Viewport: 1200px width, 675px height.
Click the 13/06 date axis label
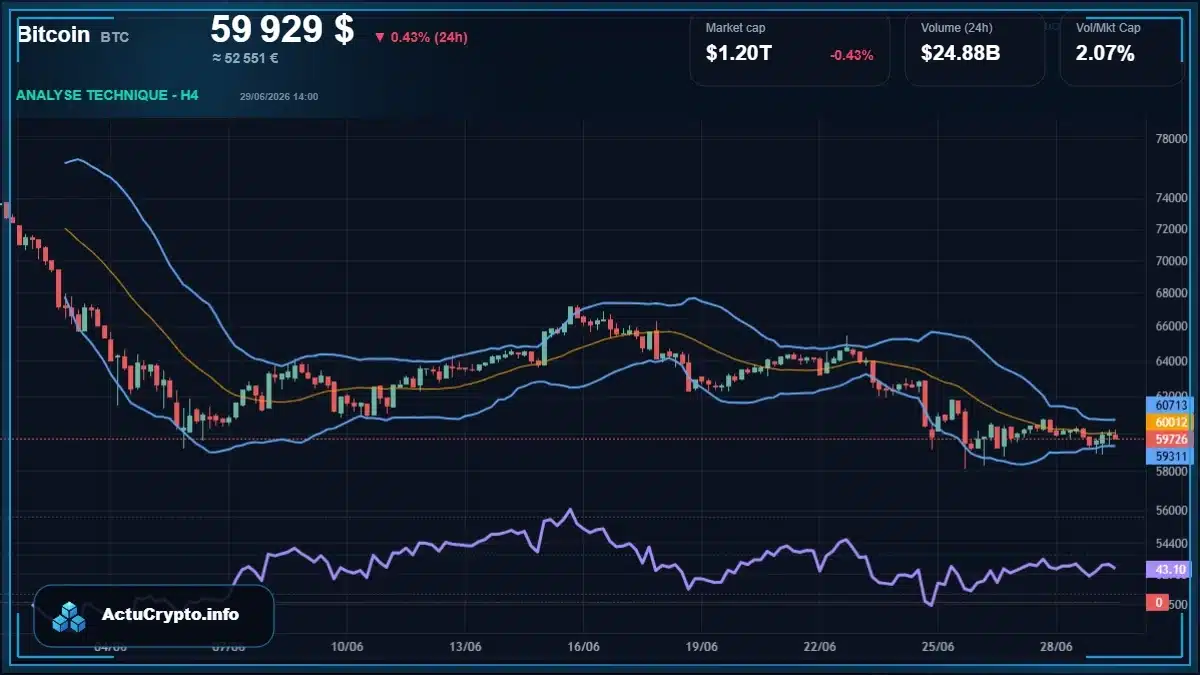[465, 647]
